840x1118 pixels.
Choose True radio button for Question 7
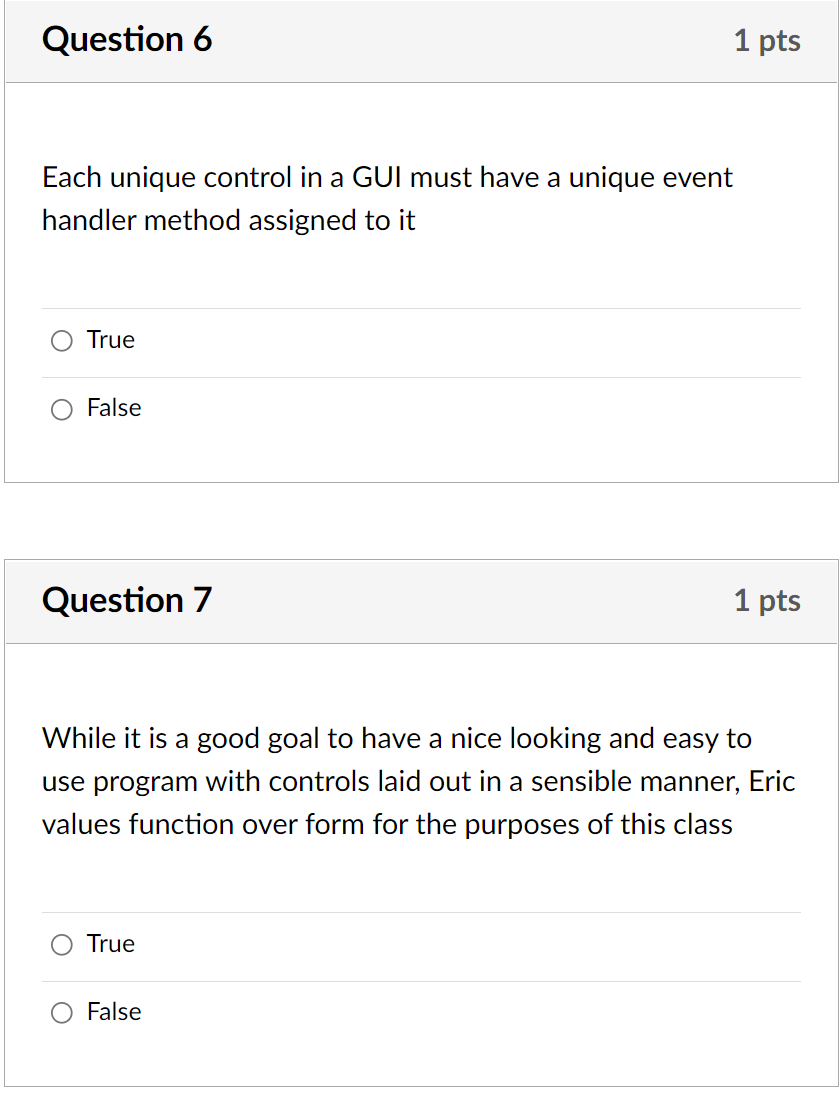click(62, 945)
